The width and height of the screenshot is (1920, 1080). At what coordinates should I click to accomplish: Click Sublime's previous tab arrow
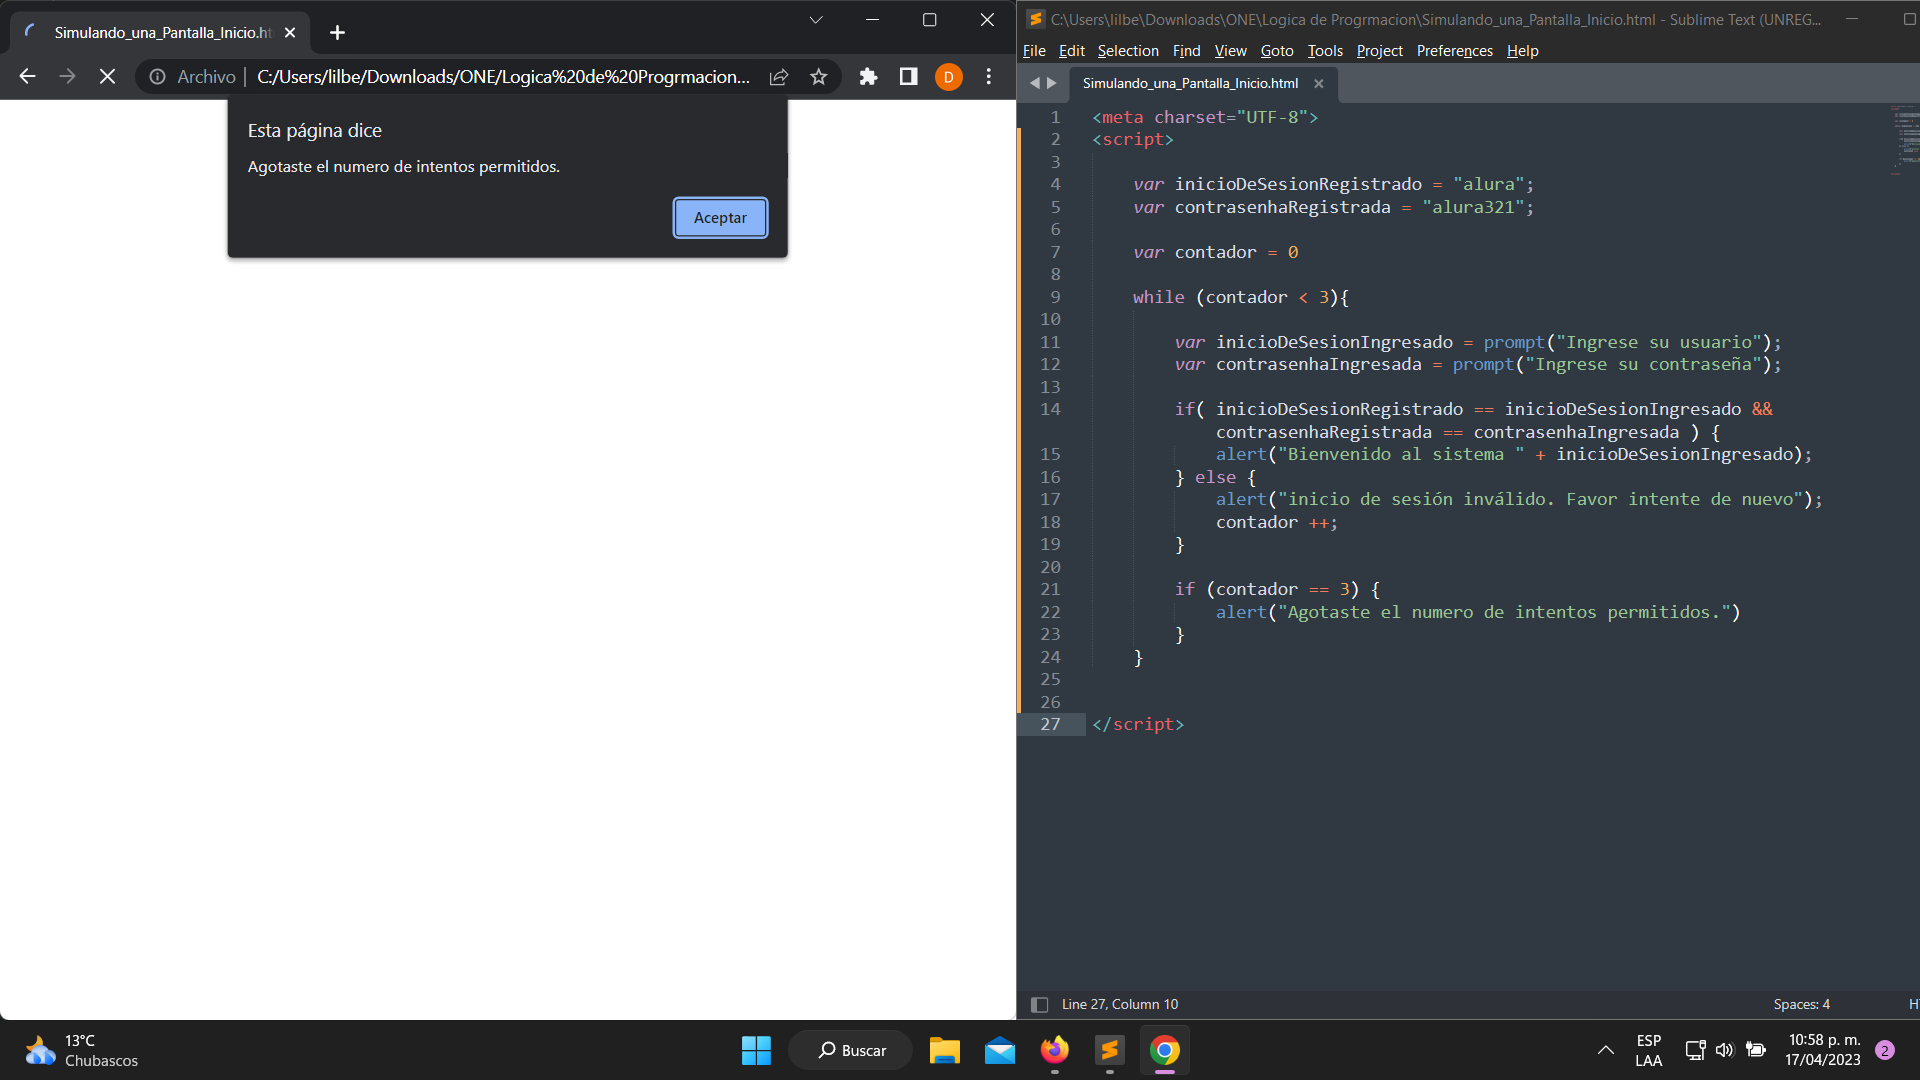click(x=1035, y=83)
